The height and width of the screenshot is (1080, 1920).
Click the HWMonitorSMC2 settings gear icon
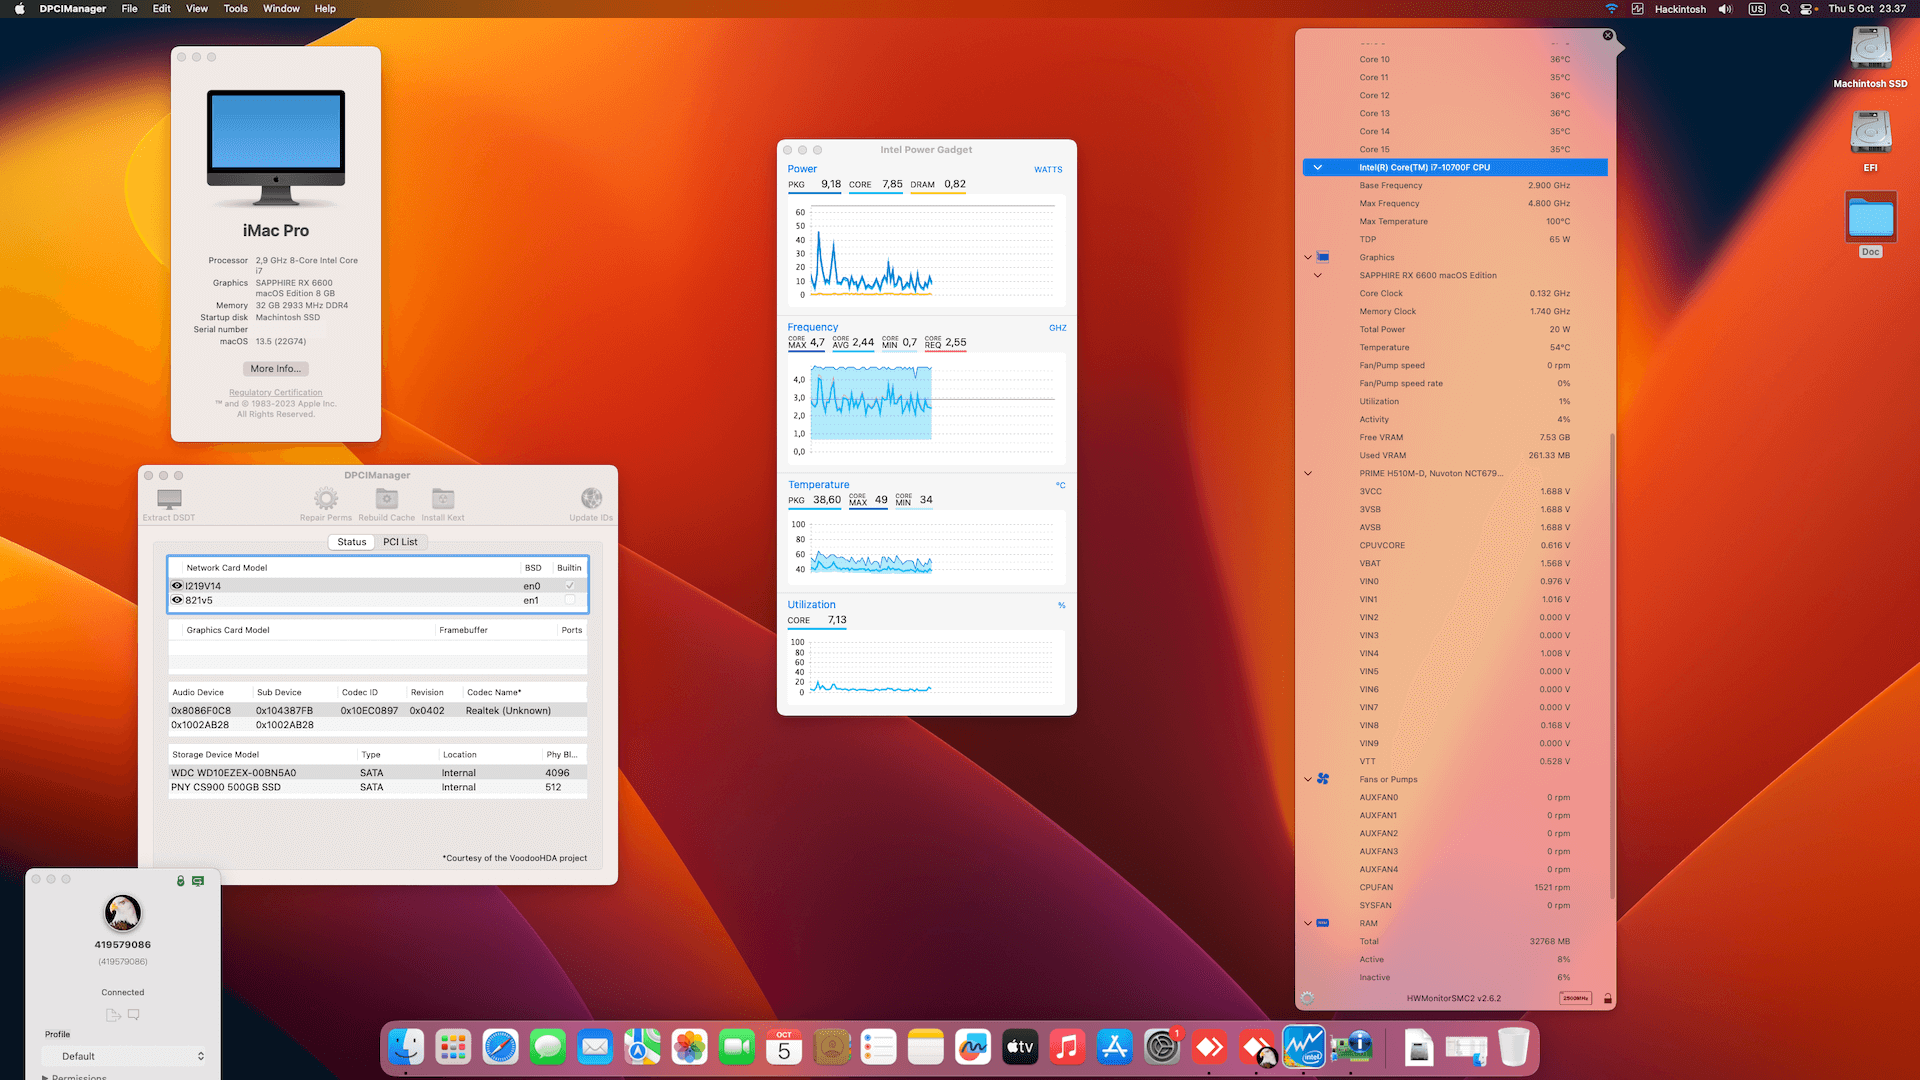tap(1307, 998)
